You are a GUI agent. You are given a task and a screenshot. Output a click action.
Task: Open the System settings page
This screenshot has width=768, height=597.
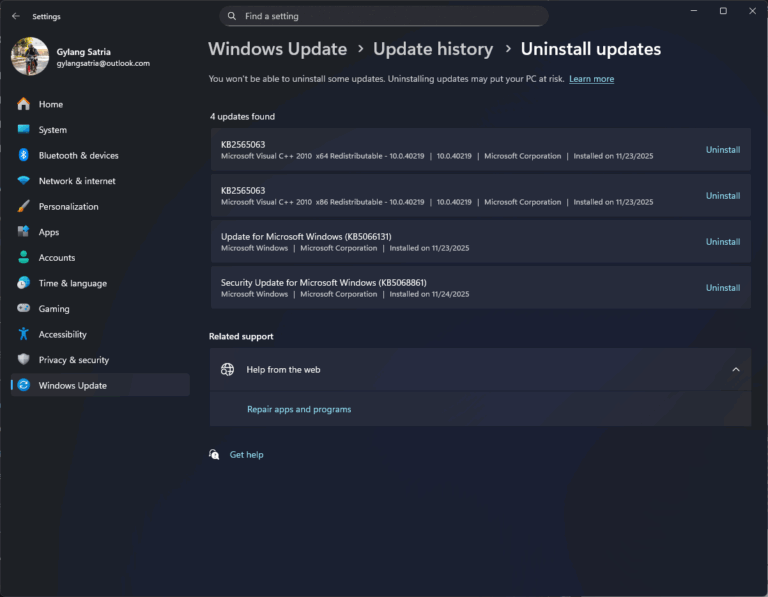(52, 130)
